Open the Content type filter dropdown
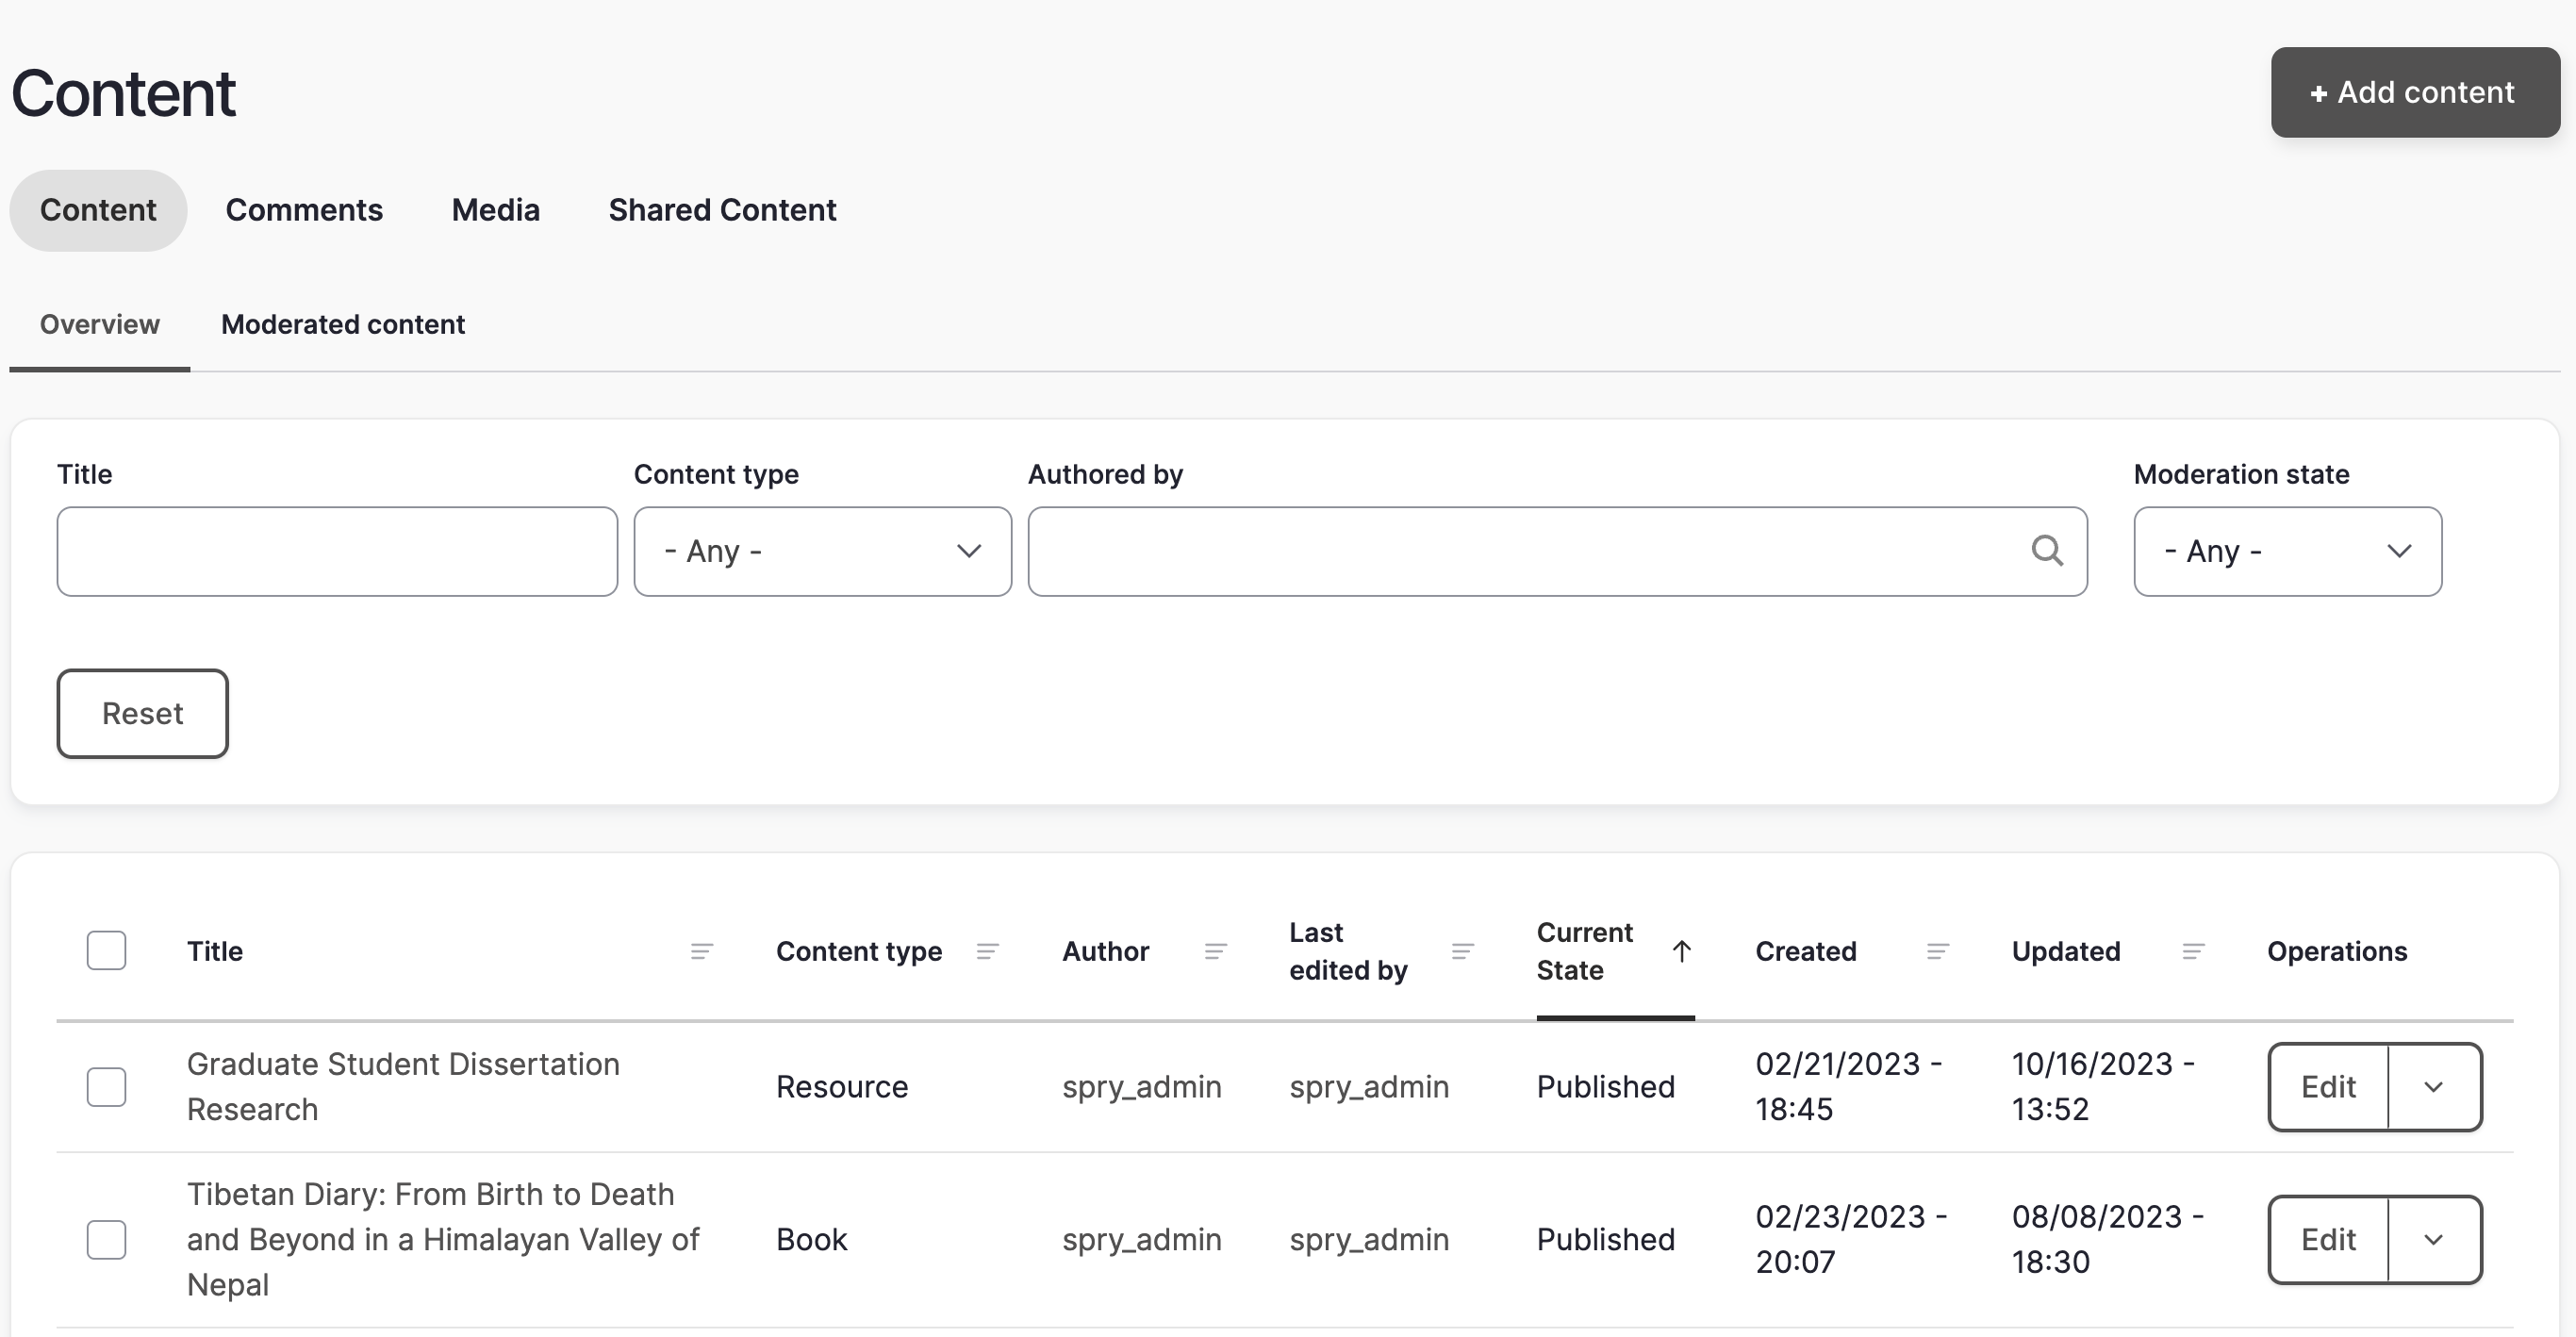 tap(822, 552)
